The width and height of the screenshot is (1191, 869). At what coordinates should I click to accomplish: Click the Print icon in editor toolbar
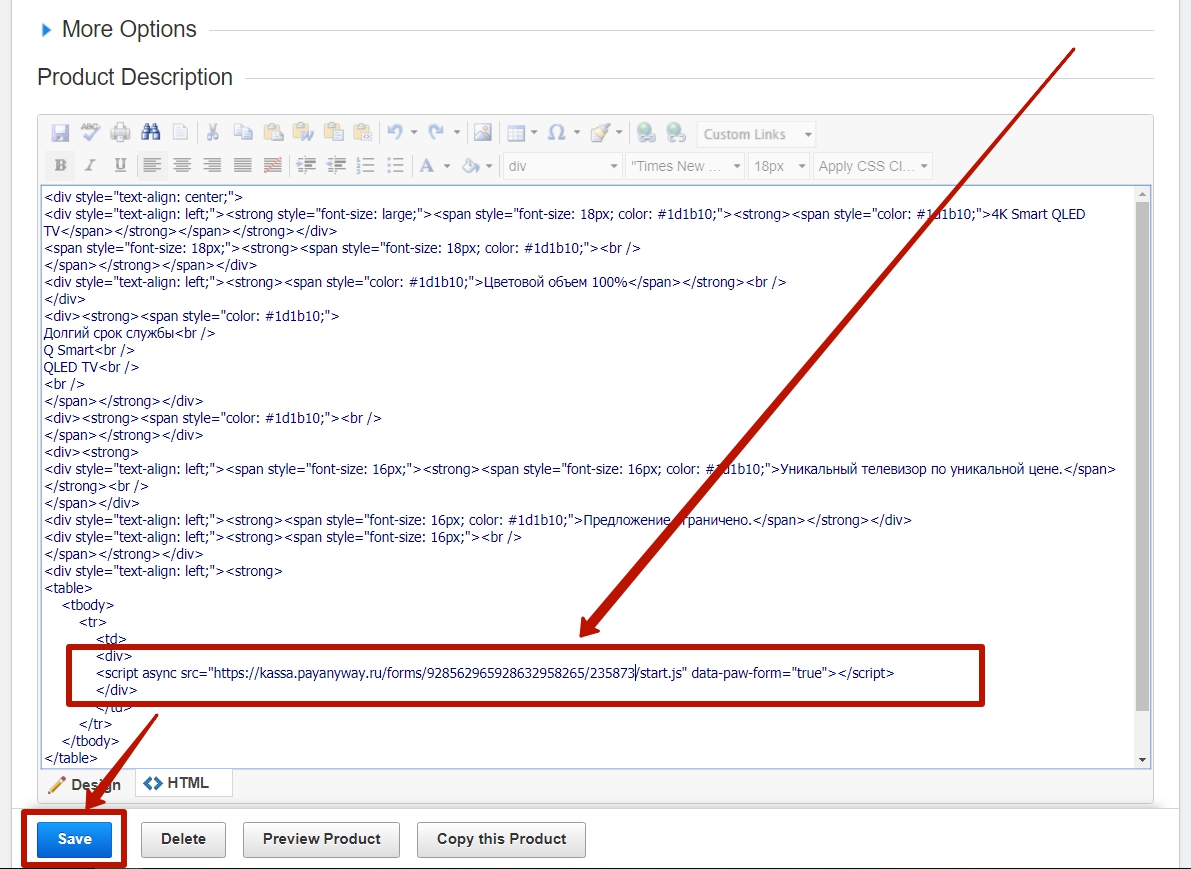pyautogui.click(x=120, y=133)
